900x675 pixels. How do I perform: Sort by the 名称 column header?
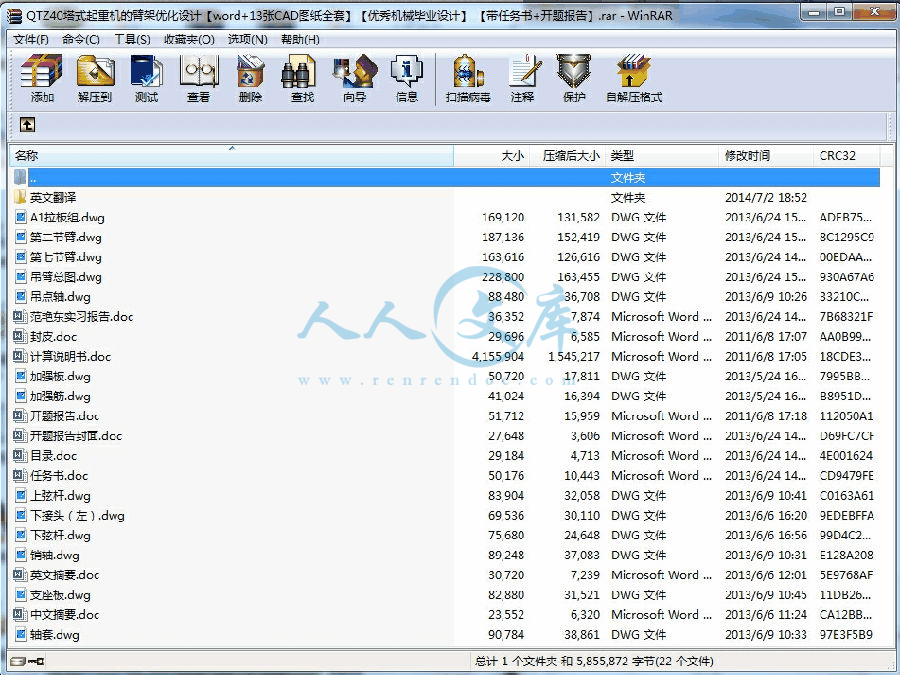point(232,156)
